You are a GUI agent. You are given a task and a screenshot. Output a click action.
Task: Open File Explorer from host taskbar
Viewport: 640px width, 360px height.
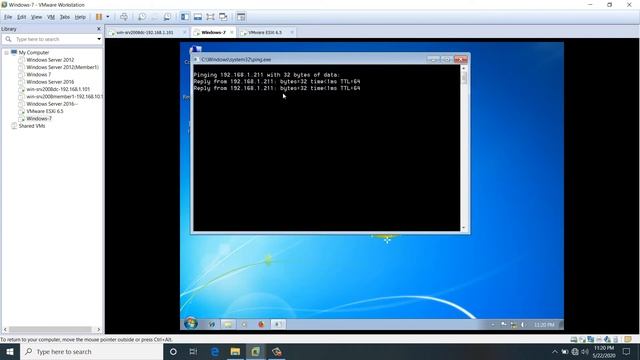click(235, 351)
